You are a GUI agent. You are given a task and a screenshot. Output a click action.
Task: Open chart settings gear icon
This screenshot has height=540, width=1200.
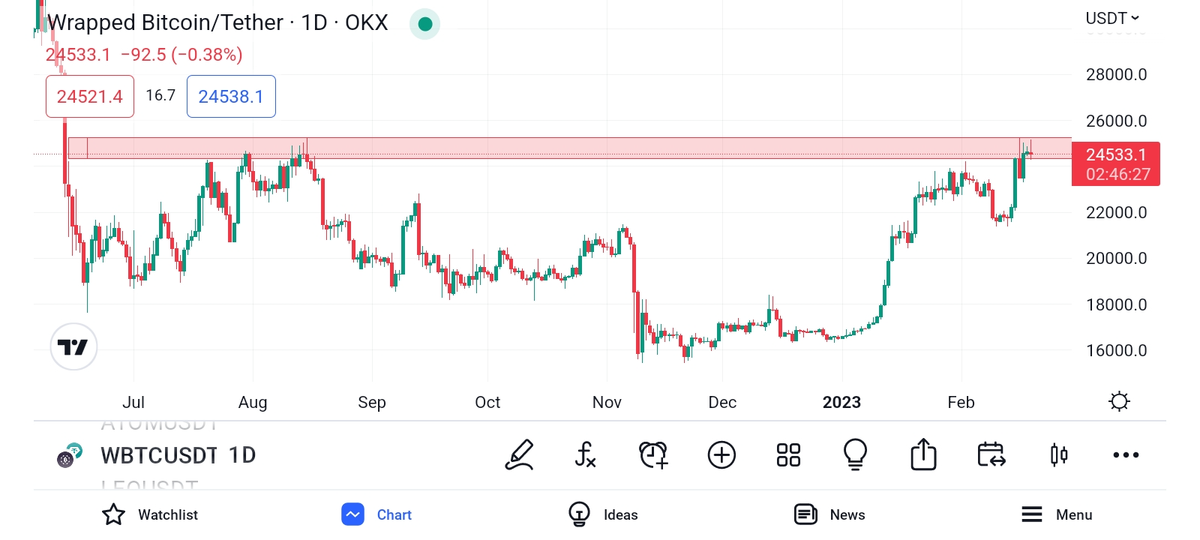1119,402
